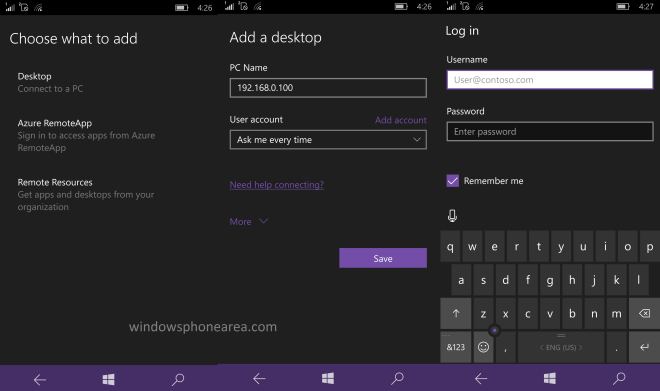
Task: Tap the n key
Action: [594, 314]
